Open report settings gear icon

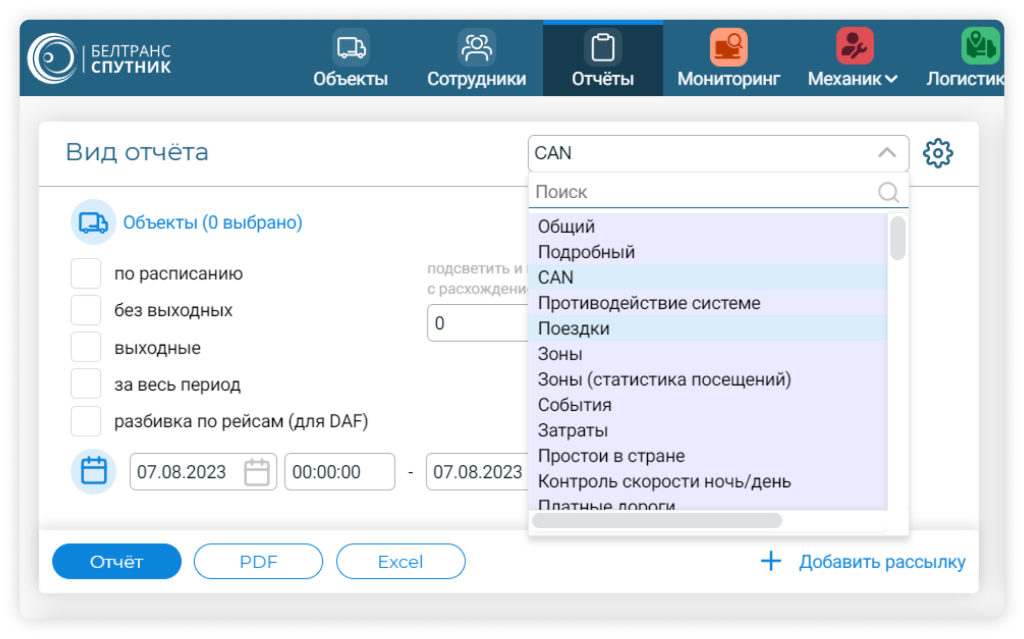[937, 153]
